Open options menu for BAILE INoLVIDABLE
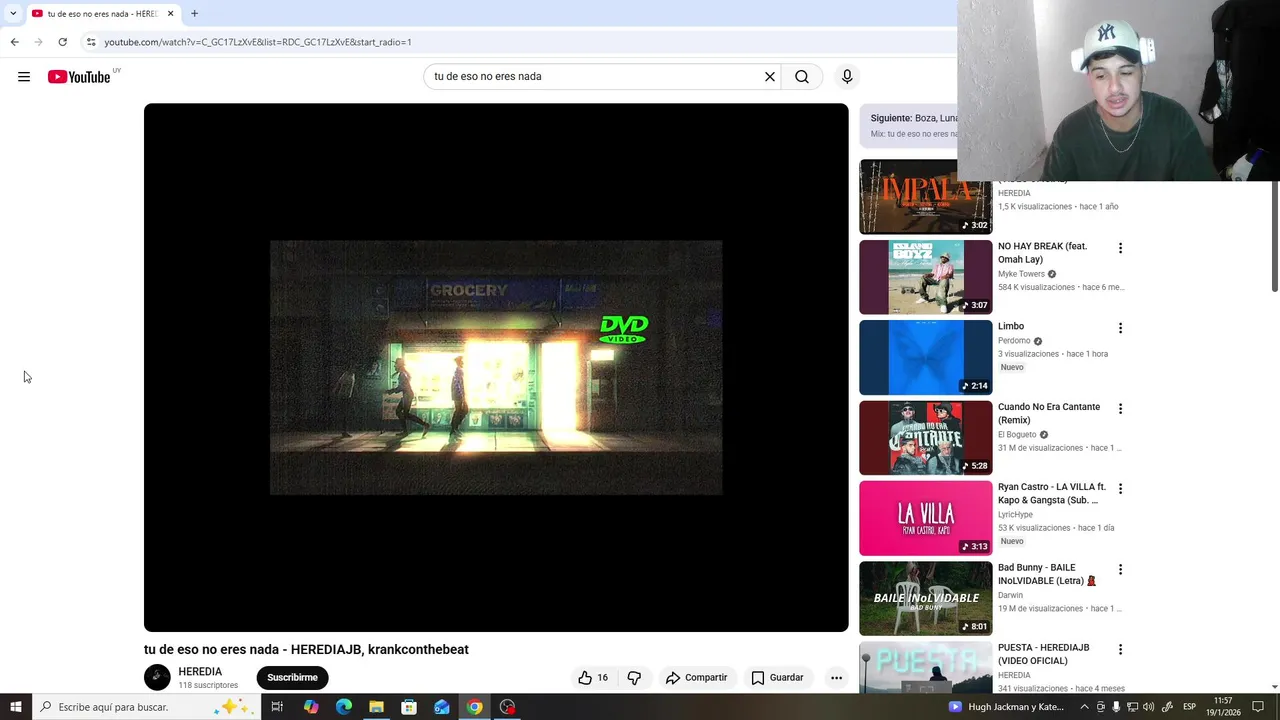Viewport: 1280px width, 720px height. coord(1120,570)
